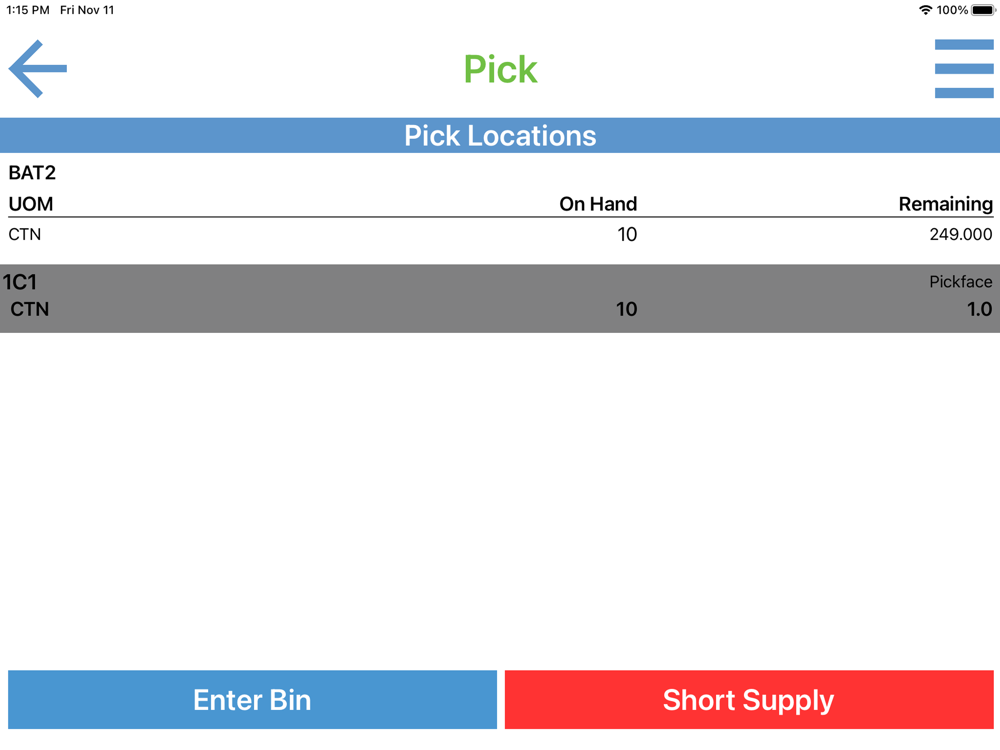The width and height of the screenshot is (1000, 750).
Task: Click the Remaining column header
Action: [945, 204]
